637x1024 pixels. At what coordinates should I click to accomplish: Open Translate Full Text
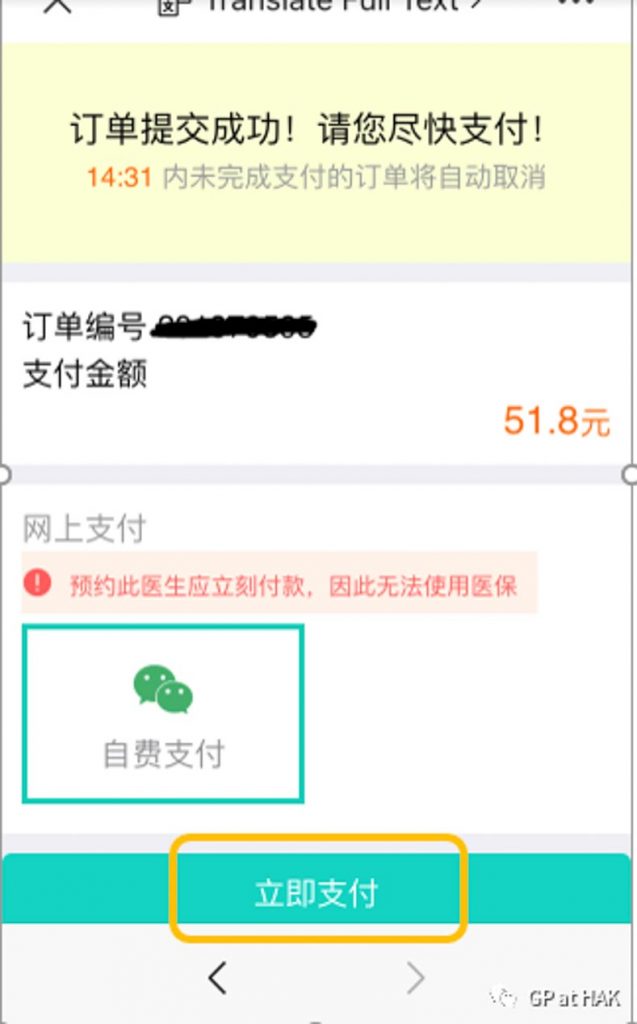(343, 5)
